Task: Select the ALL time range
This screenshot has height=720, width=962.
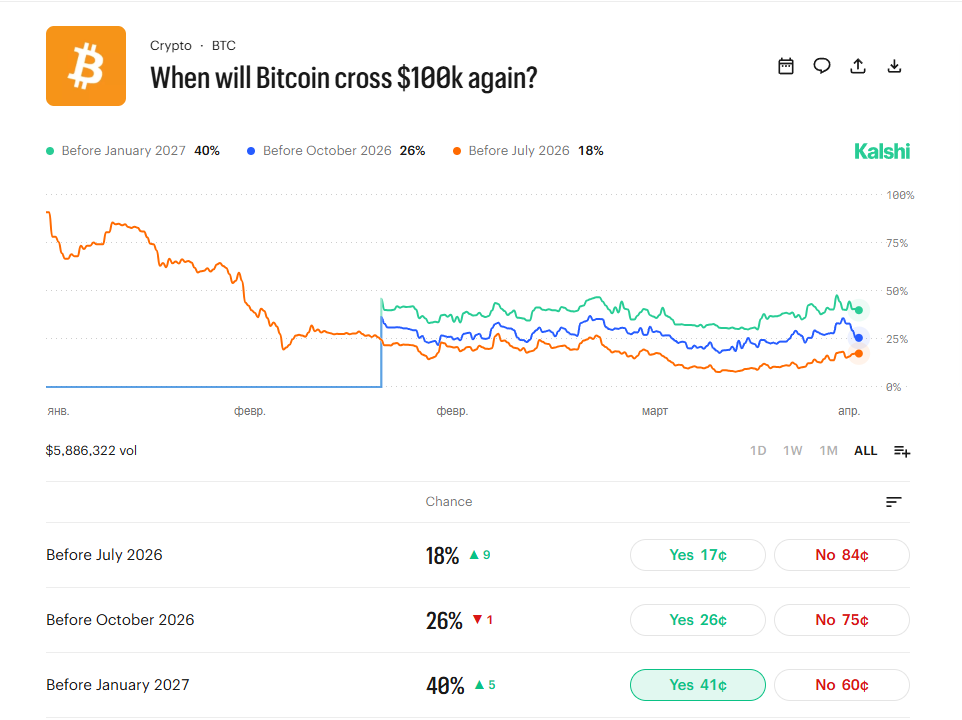Action: [865, 451]
